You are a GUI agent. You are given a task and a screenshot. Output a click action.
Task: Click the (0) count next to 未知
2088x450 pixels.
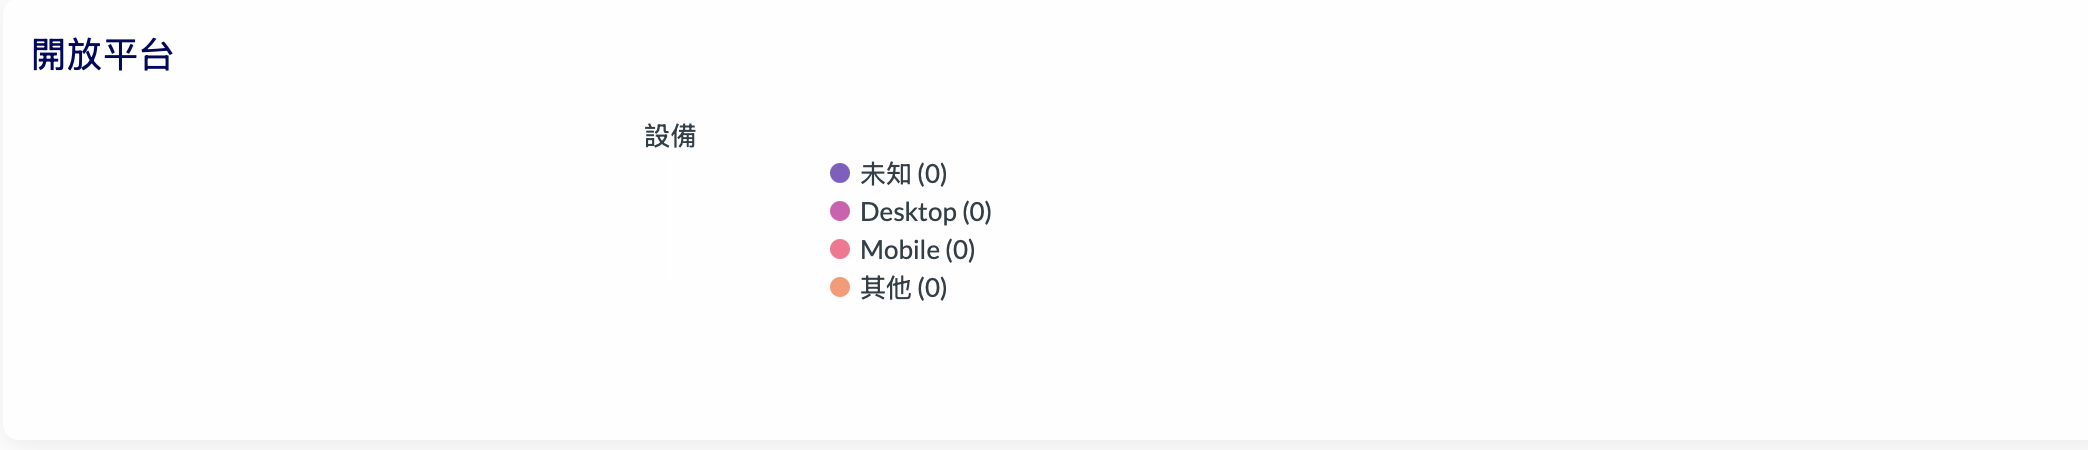pyautogui.click(x=932, y=174)
